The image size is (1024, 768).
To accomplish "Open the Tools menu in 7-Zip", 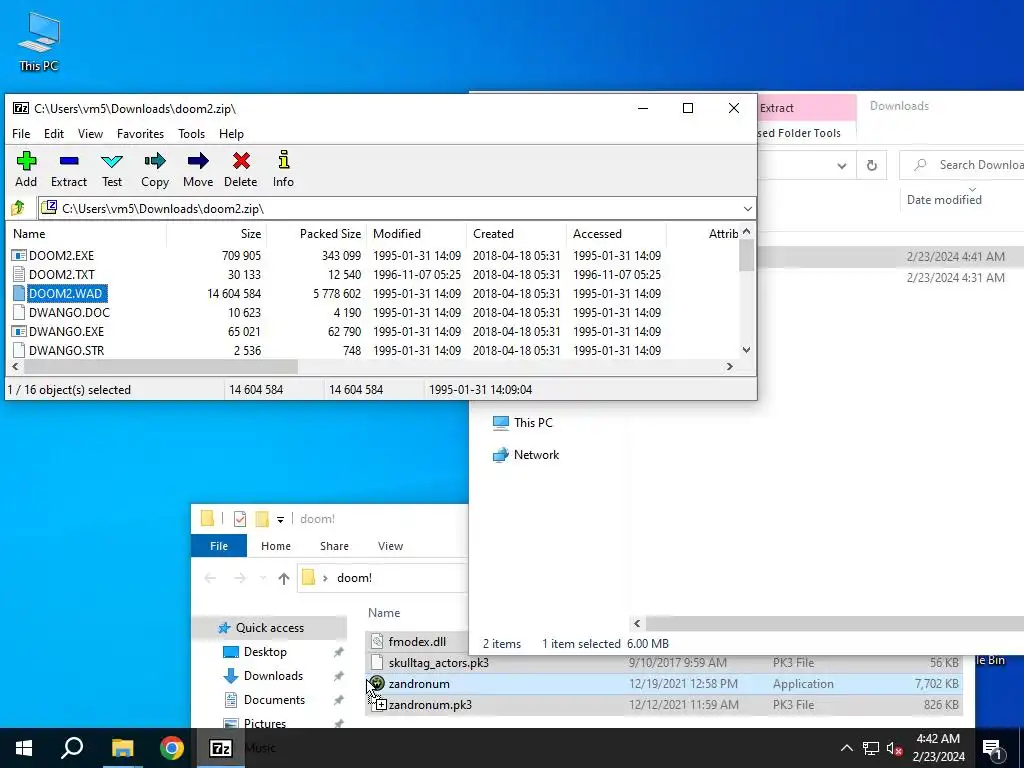I will coord(191,134).
